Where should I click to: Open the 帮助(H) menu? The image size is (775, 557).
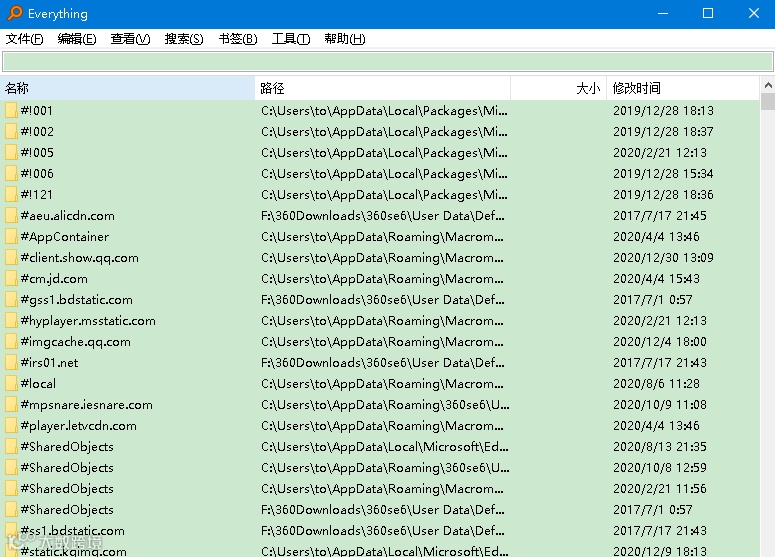(x=344, y=39)
